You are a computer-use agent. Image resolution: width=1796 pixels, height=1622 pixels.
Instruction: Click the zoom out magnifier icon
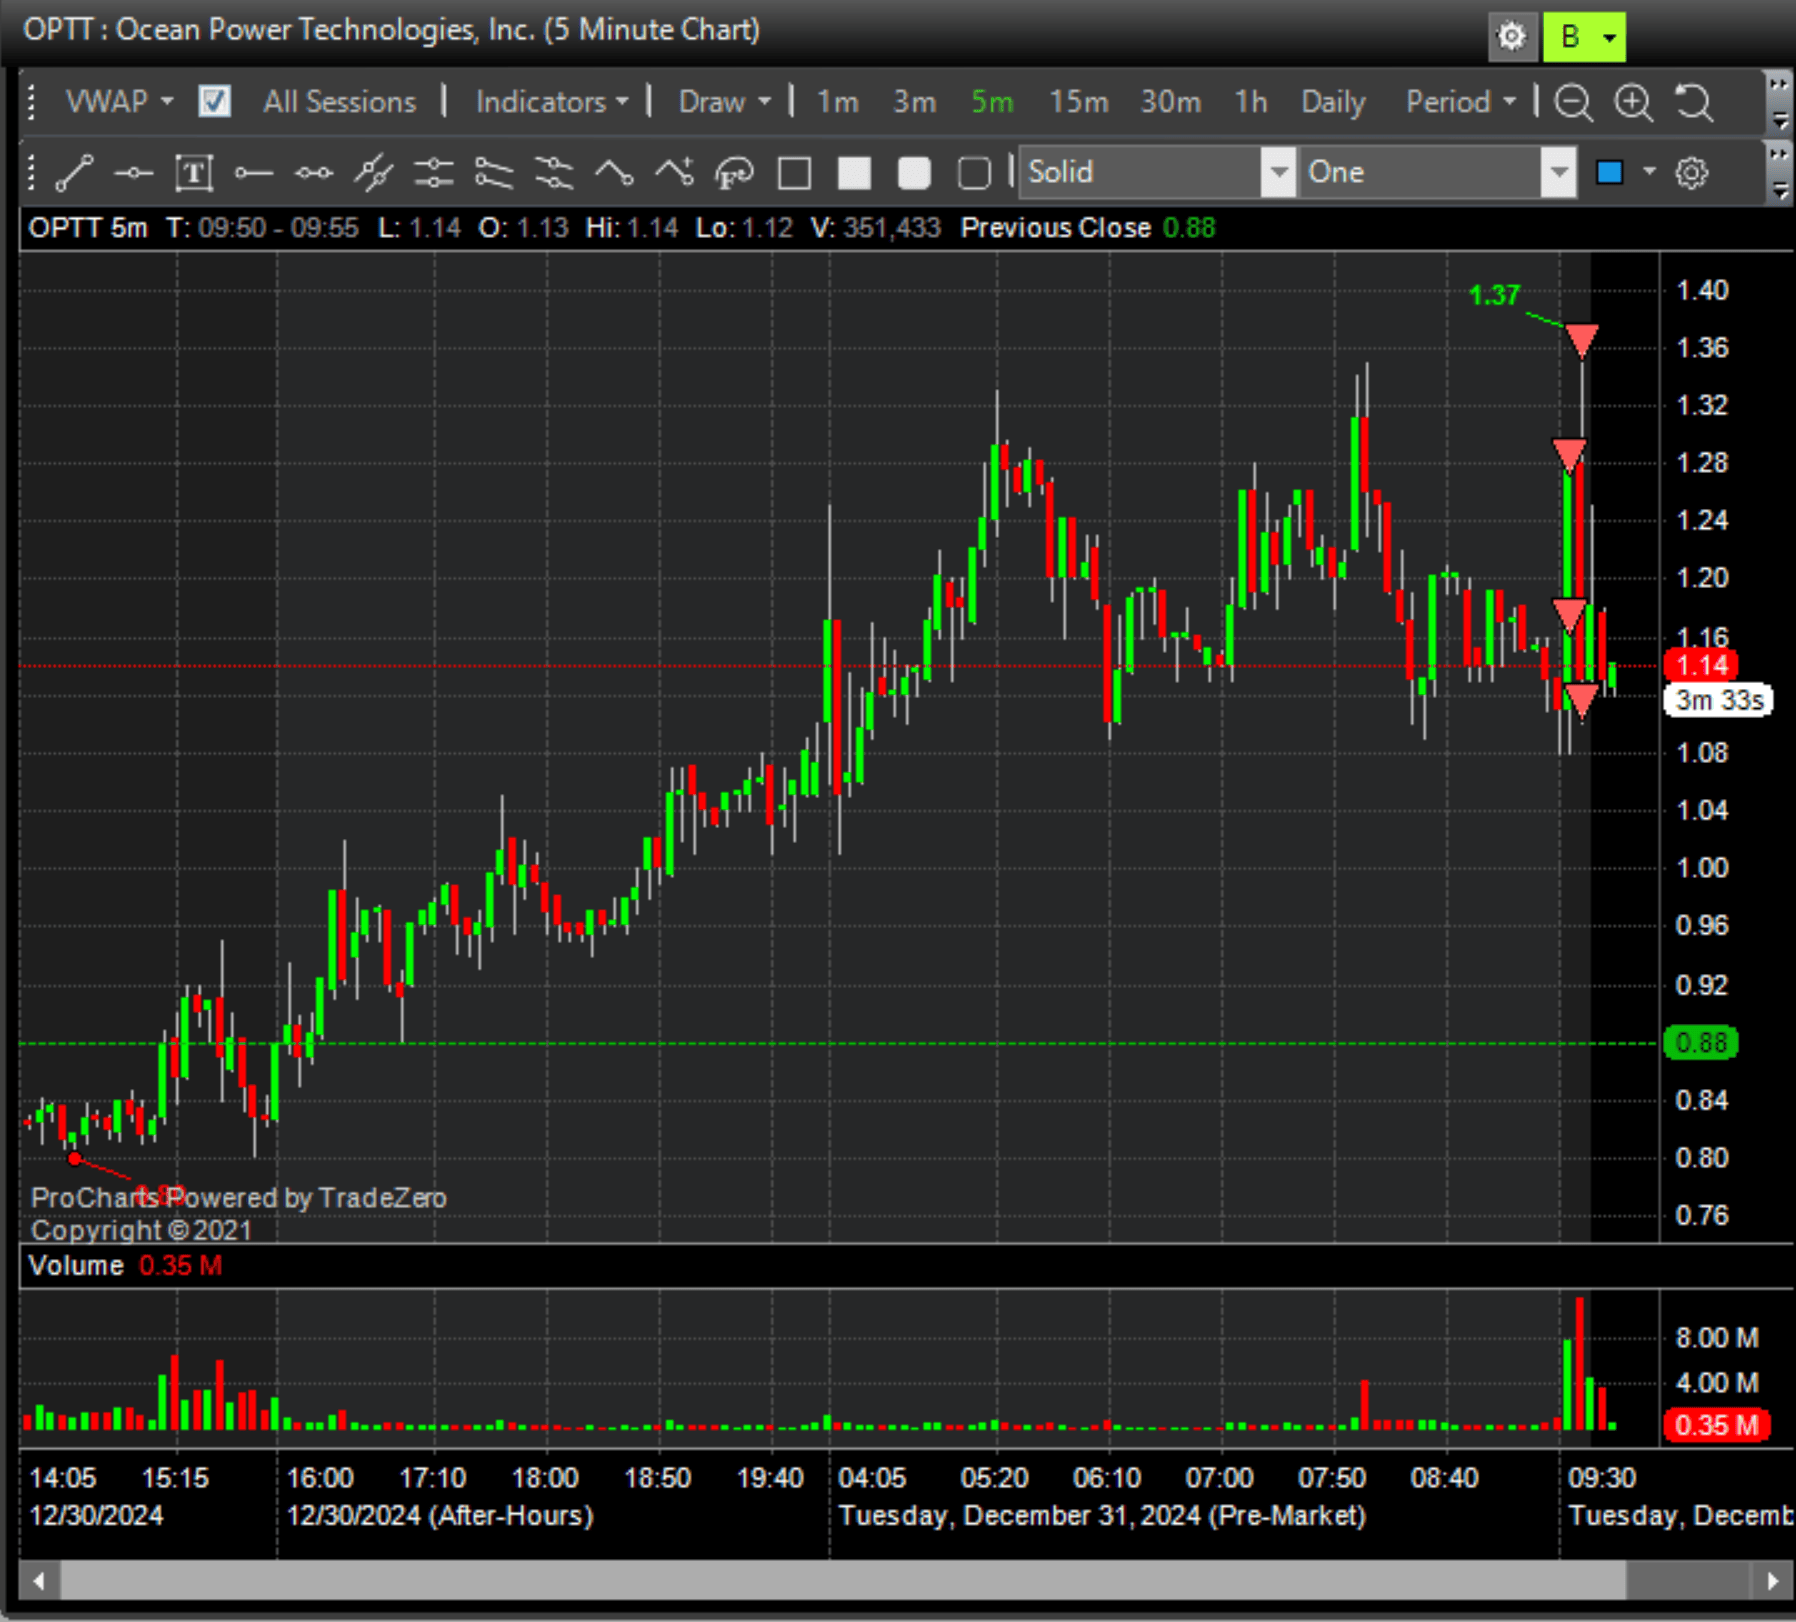[1573, 102]
